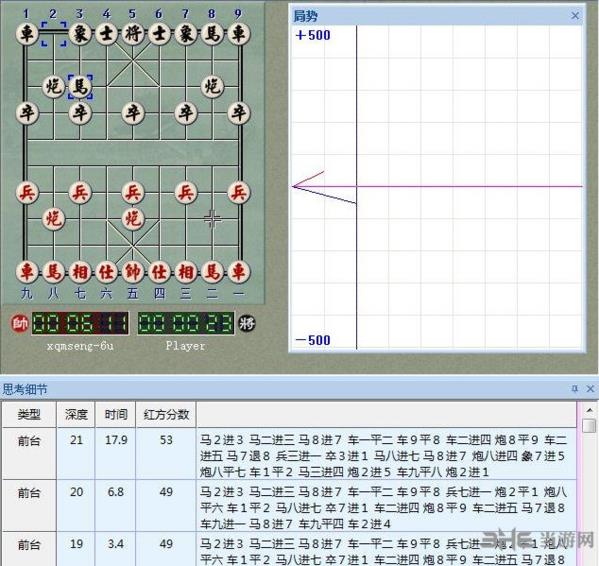Viewport: 599px width, 566px height.
Task: Select the red soldier on file 五
Action: click(x=133, y=192)
